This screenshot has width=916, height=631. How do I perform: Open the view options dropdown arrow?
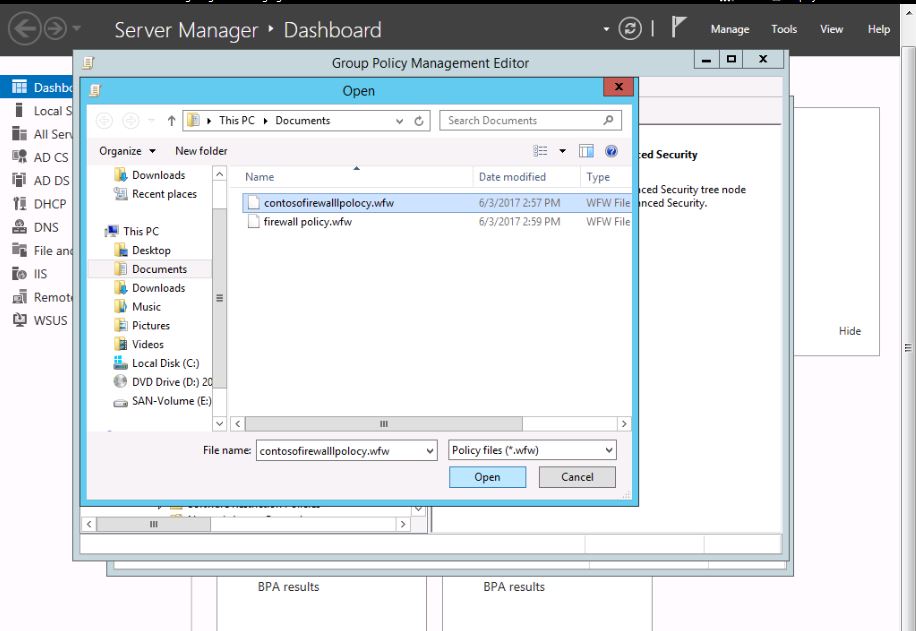pyautogui.click(x=562, y=151)
